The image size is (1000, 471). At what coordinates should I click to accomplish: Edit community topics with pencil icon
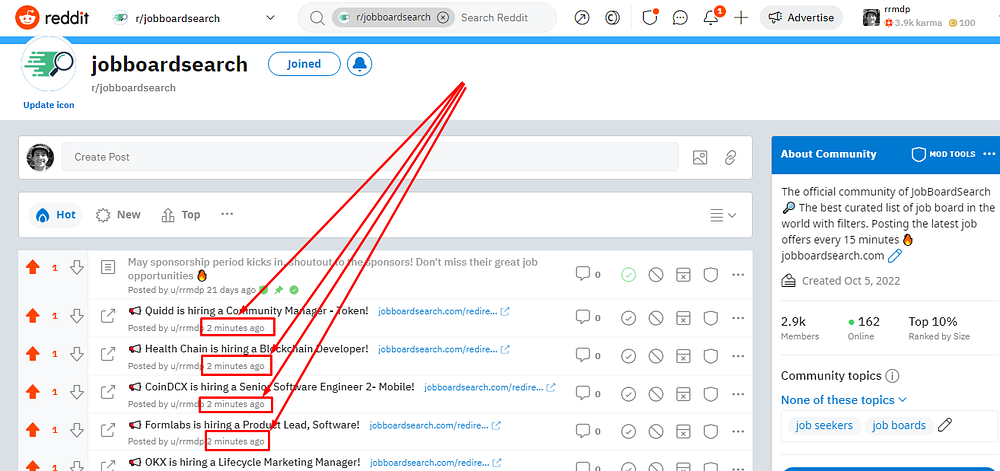pos(946,424)
